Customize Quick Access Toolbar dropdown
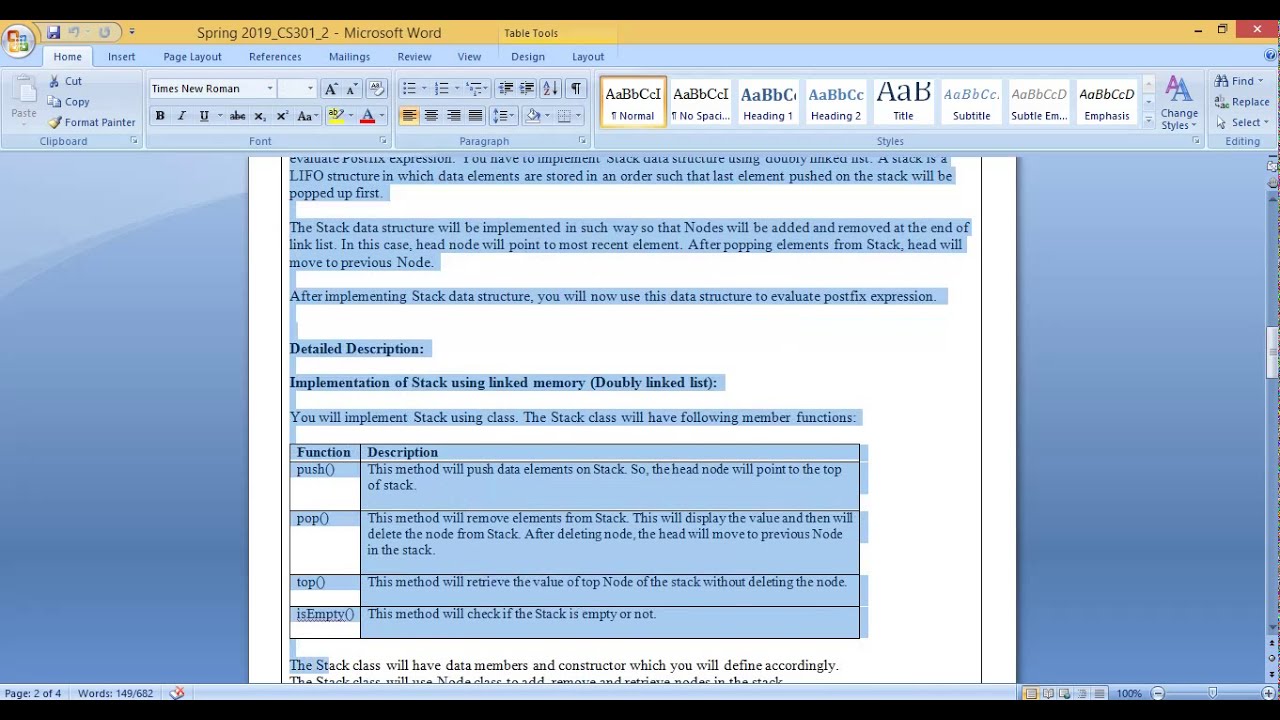Image resolution: width=1280 pixels, height=720 pixels. click(132, 32)
